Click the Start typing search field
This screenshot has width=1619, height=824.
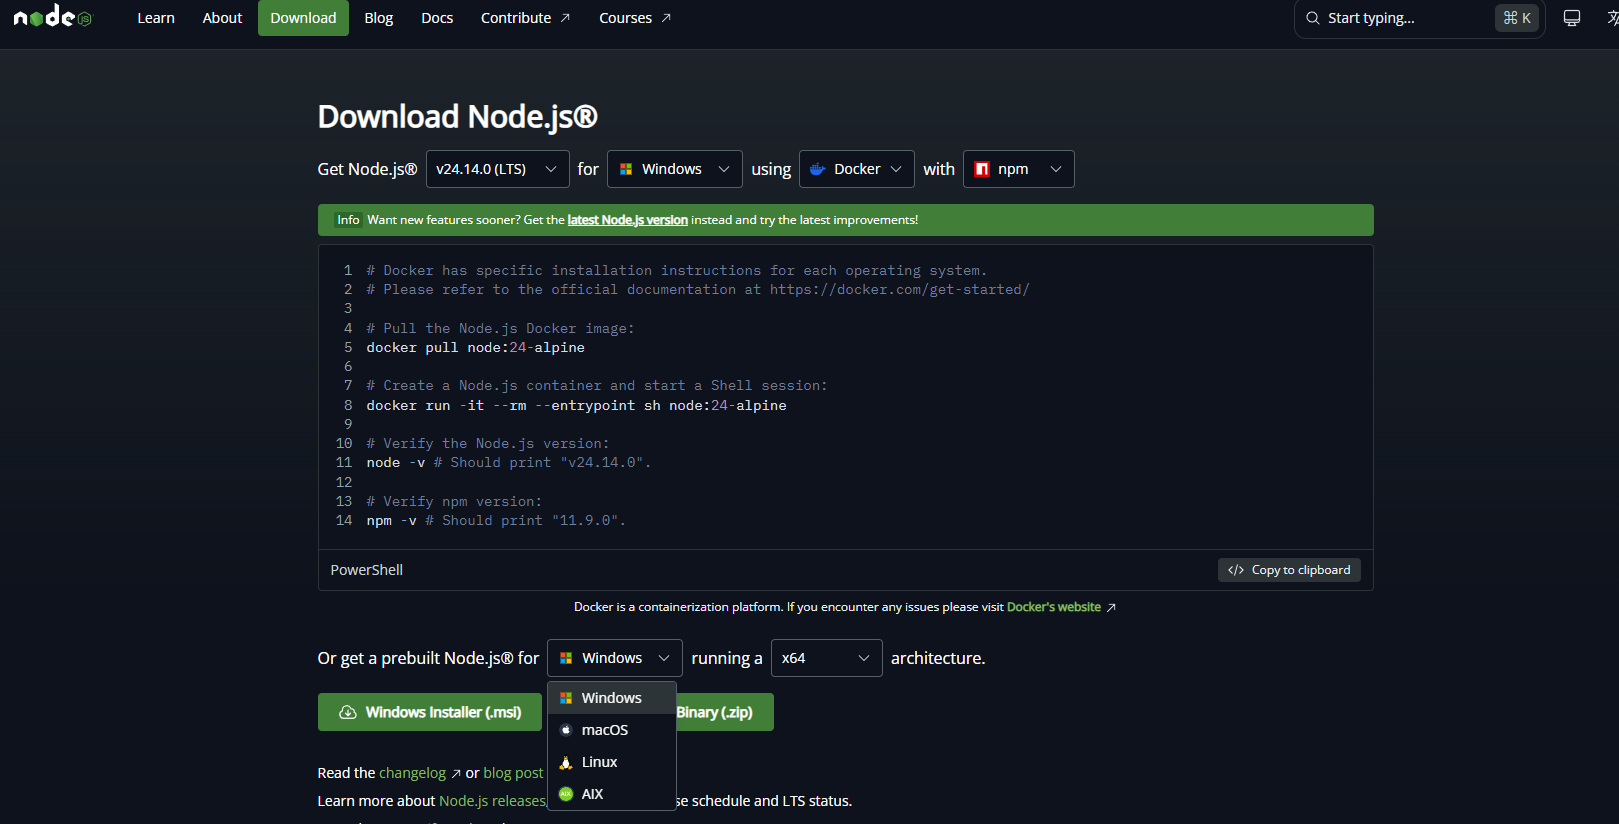point(1420,18)
